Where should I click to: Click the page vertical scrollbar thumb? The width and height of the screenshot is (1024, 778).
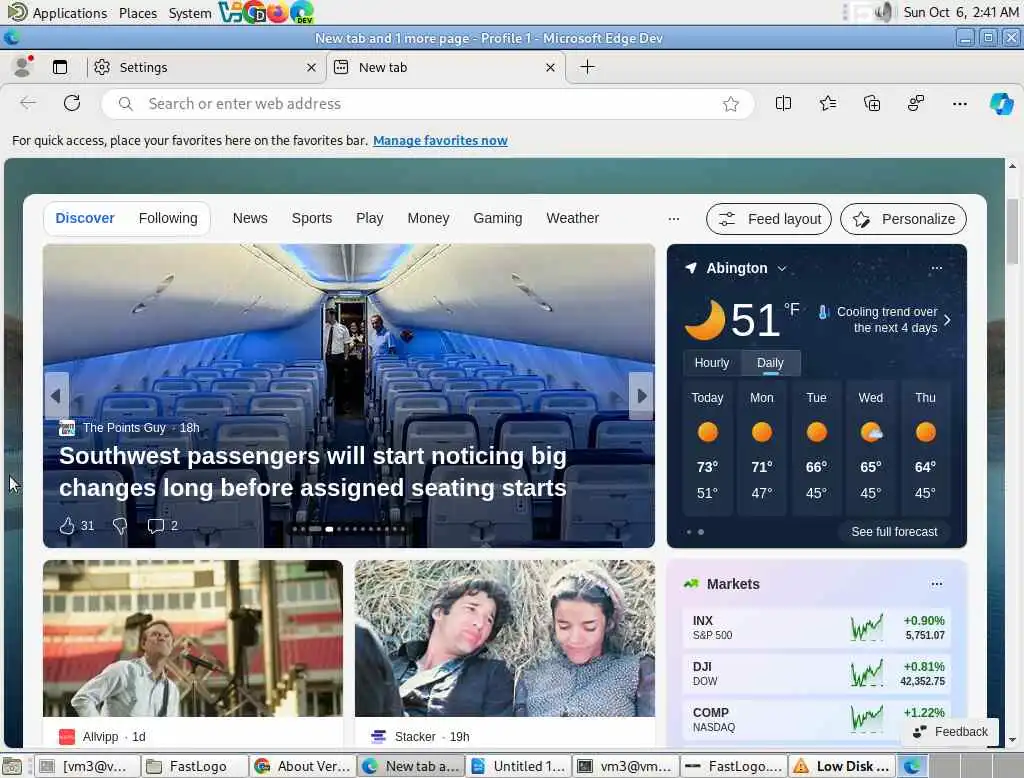point(1012,232)
